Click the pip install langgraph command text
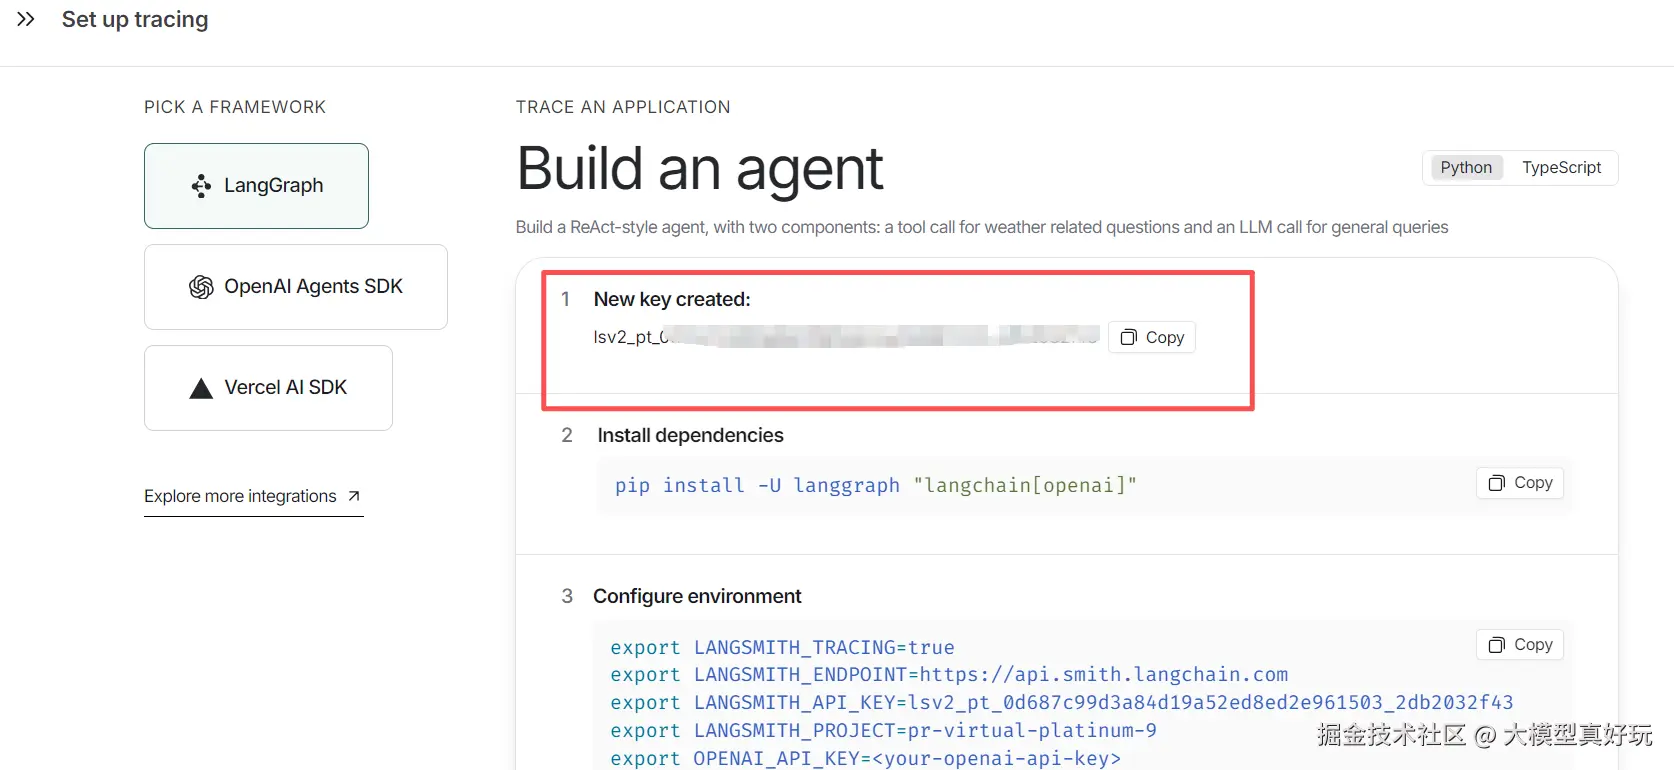This screenshot has width=1674, height=770. click(876, 486)
